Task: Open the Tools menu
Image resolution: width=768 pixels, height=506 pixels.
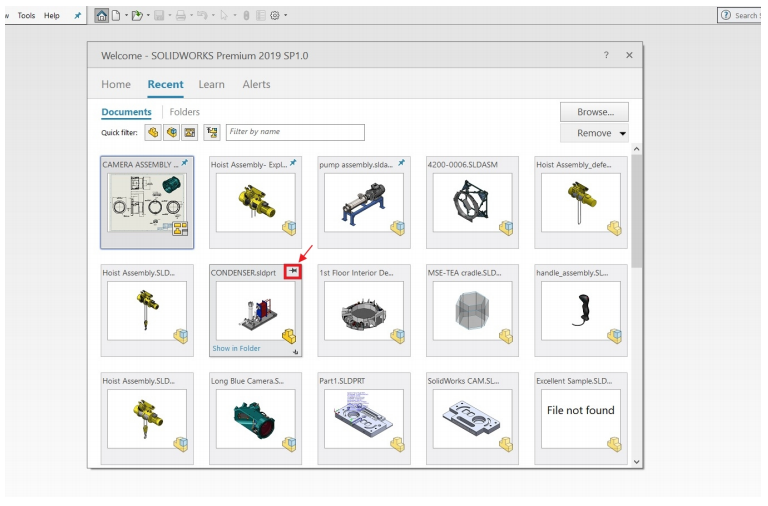Action: point(26,16)
